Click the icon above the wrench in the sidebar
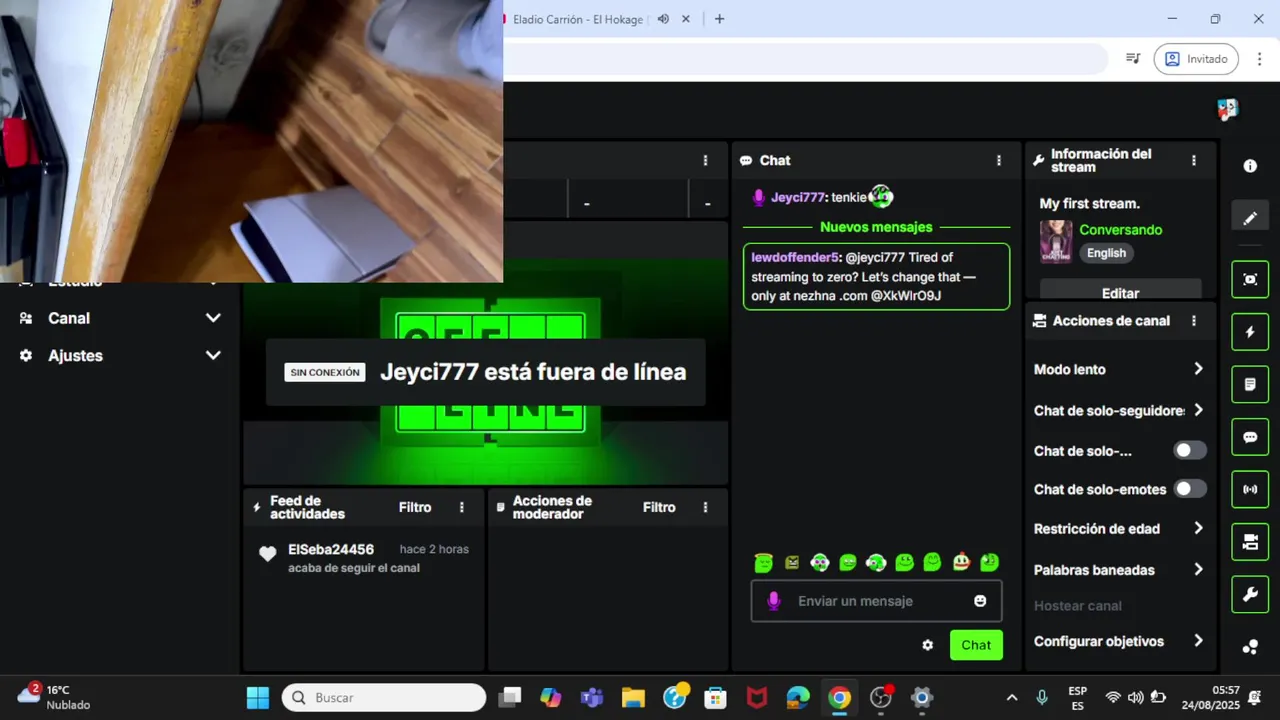Image resolution: width=1280 pixels, height=720 pixels. 1250,542
